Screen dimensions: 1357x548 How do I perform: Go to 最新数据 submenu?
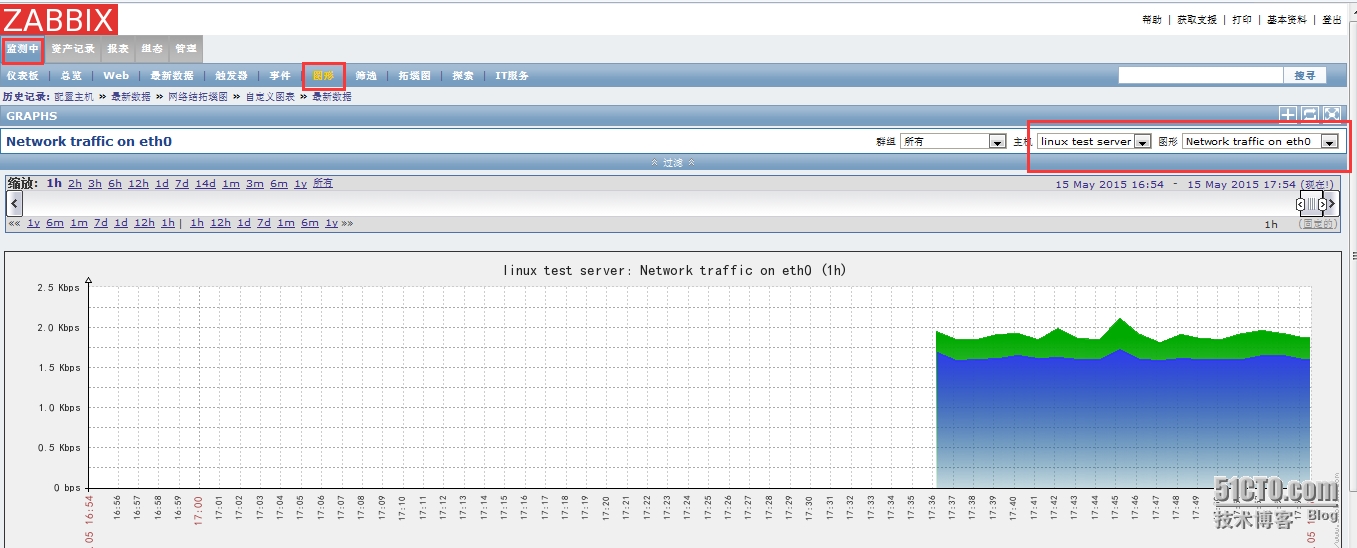pos(172,75)
